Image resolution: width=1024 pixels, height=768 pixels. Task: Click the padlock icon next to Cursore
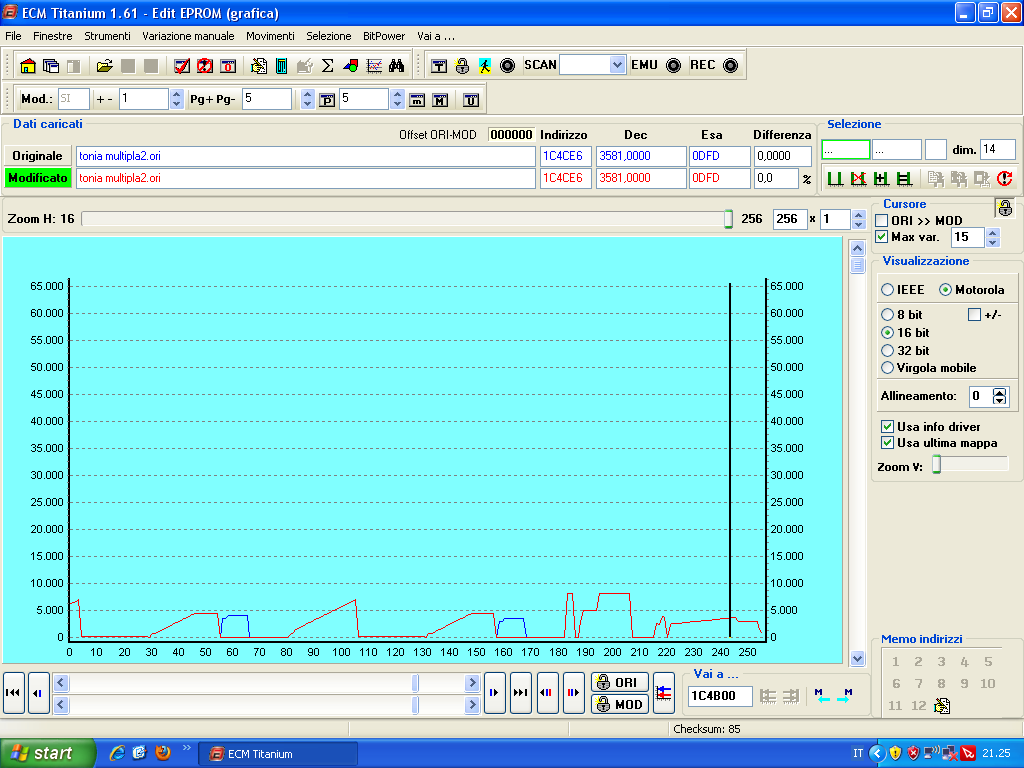1004,208
